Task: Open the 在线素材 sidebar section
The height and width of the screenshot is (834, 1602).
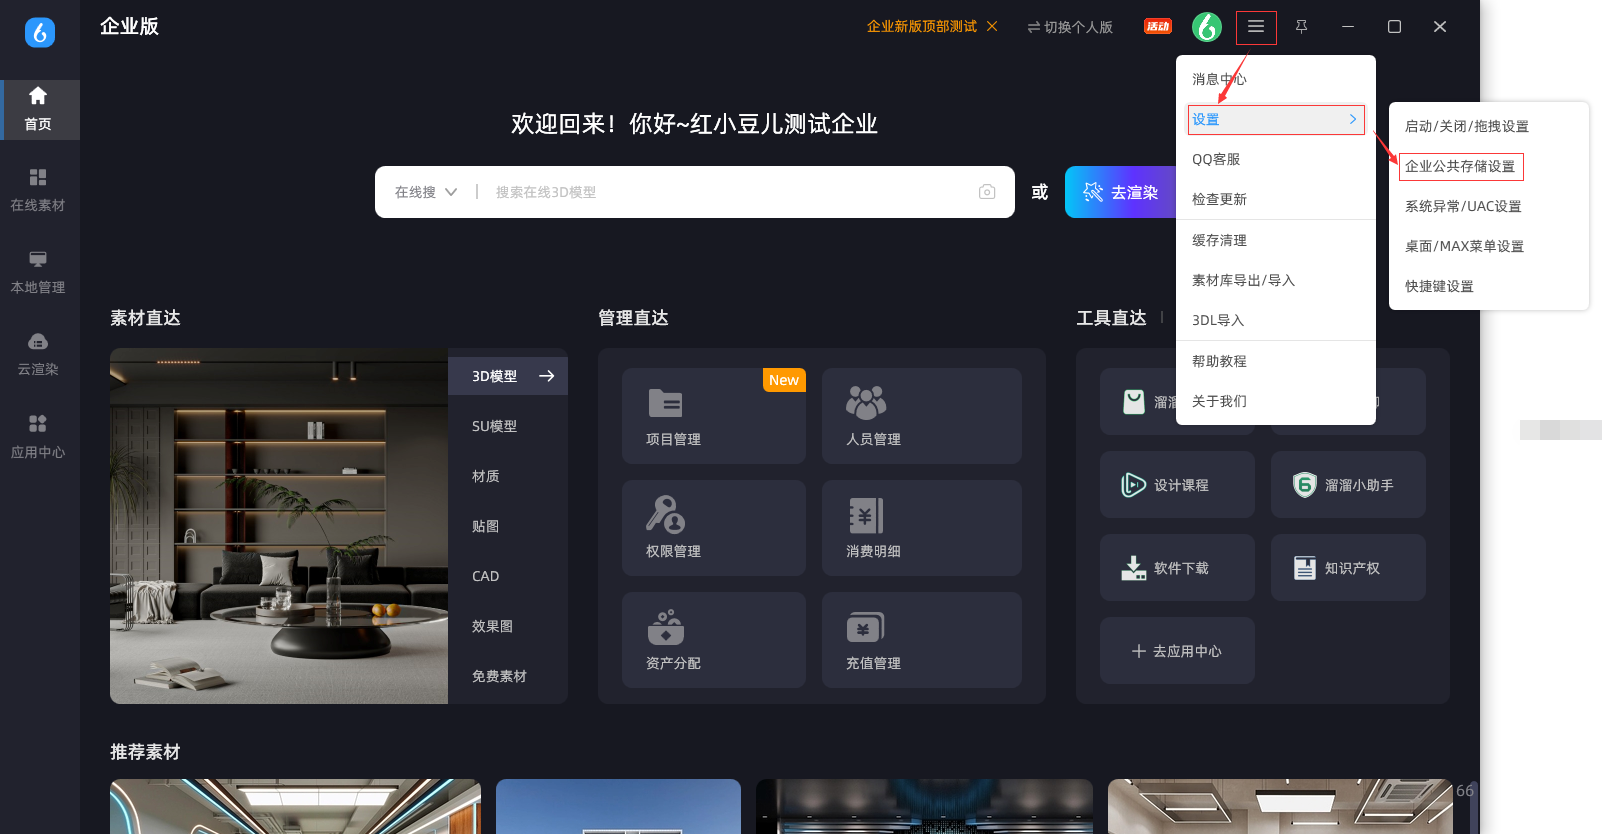Action: (x=38, y=190)
